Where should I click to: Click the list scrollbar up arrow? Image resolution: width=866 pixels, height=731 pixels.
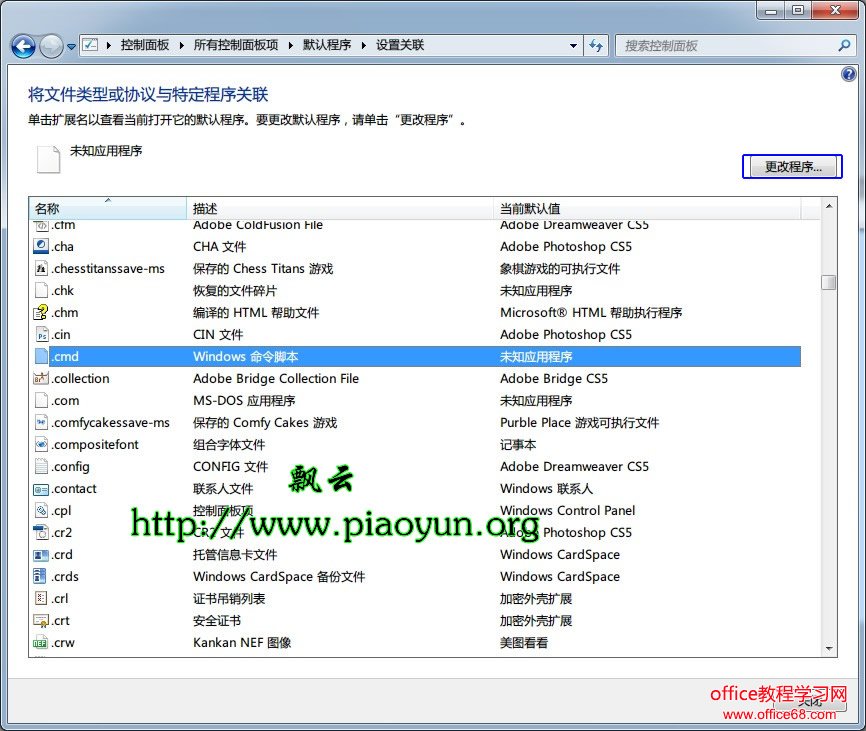[828, 206]
